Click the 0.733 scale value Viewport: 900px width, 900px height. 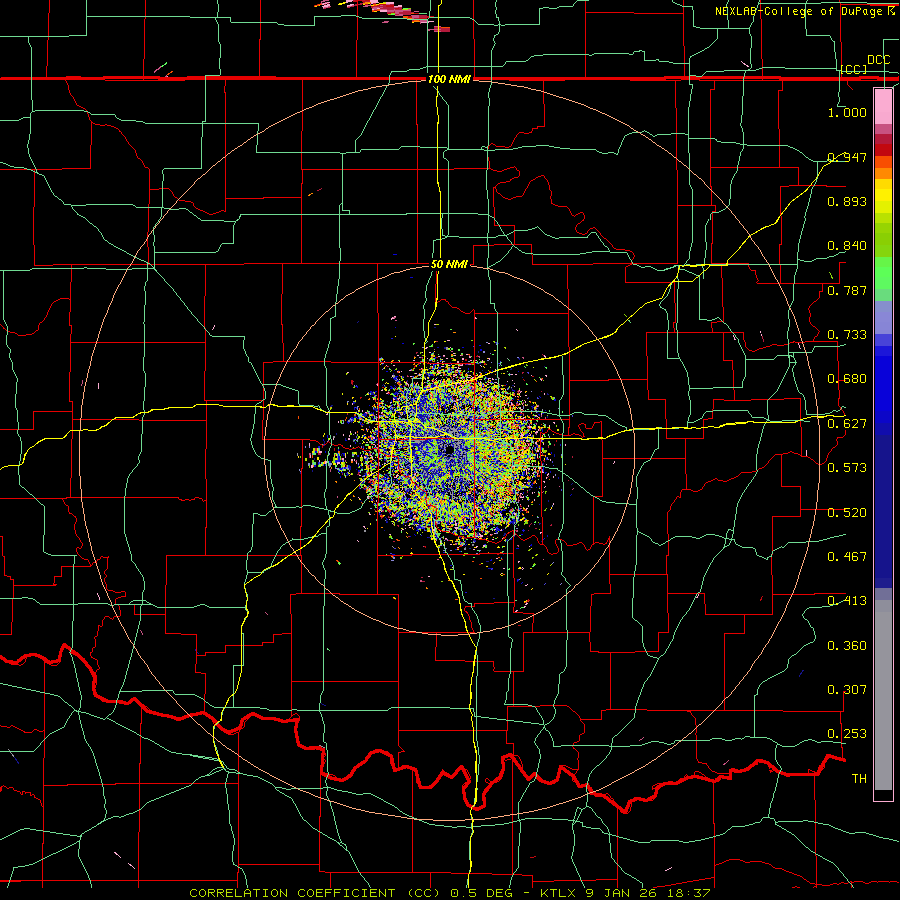847,334
